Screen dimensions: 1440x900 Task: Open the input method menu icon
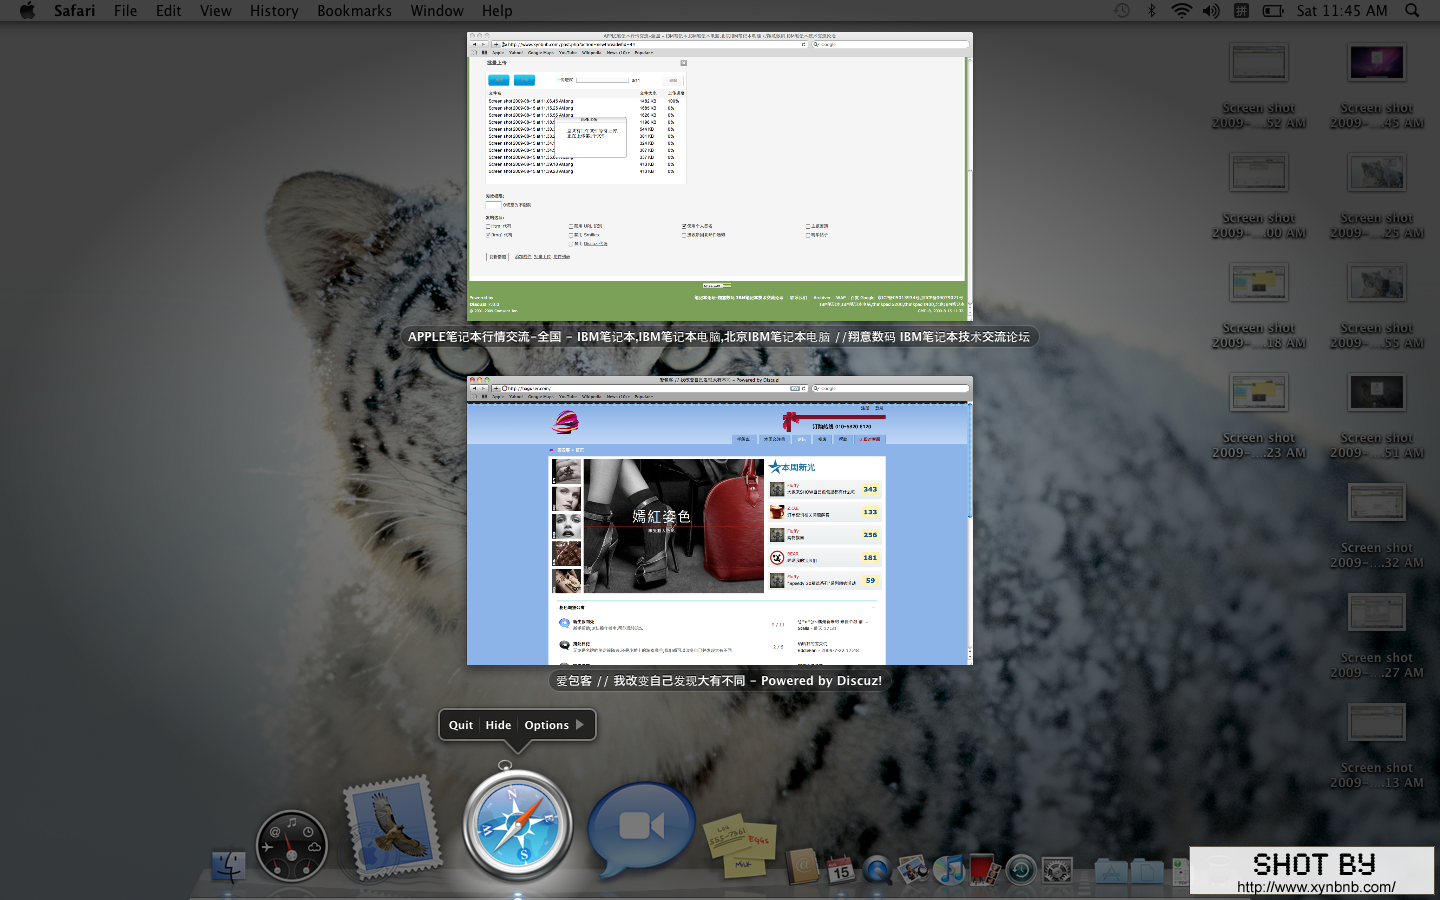tap(1241, 11)
